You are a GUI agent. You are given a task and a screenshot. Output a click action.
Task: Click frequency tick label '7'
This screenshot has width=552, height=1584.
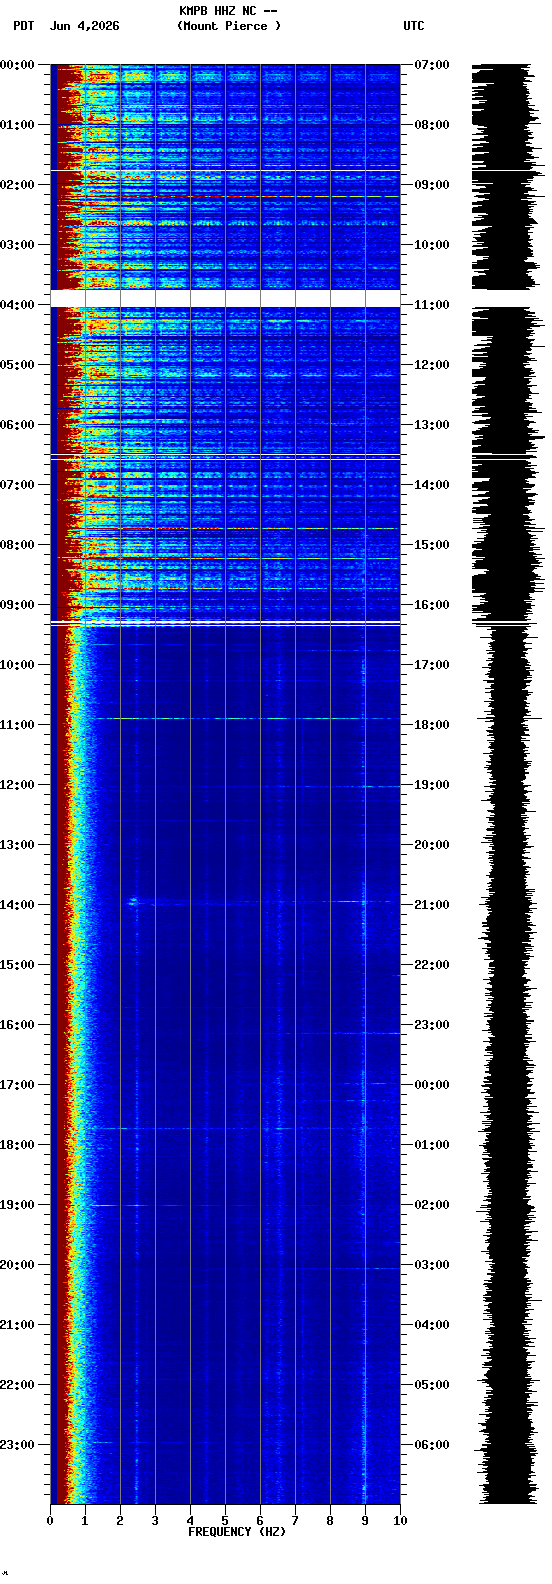pos(295,1521)
